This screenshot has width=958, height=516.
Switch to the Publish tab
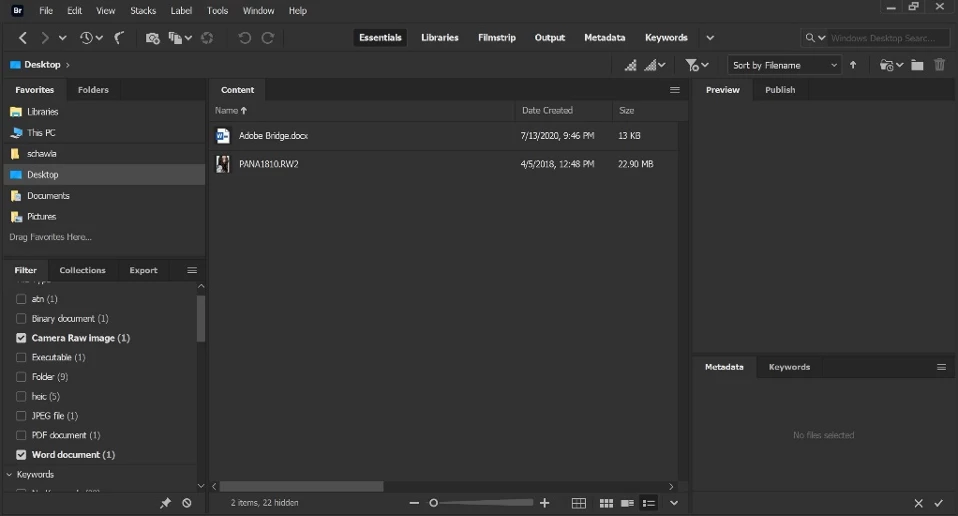click(x=780, y=90)
